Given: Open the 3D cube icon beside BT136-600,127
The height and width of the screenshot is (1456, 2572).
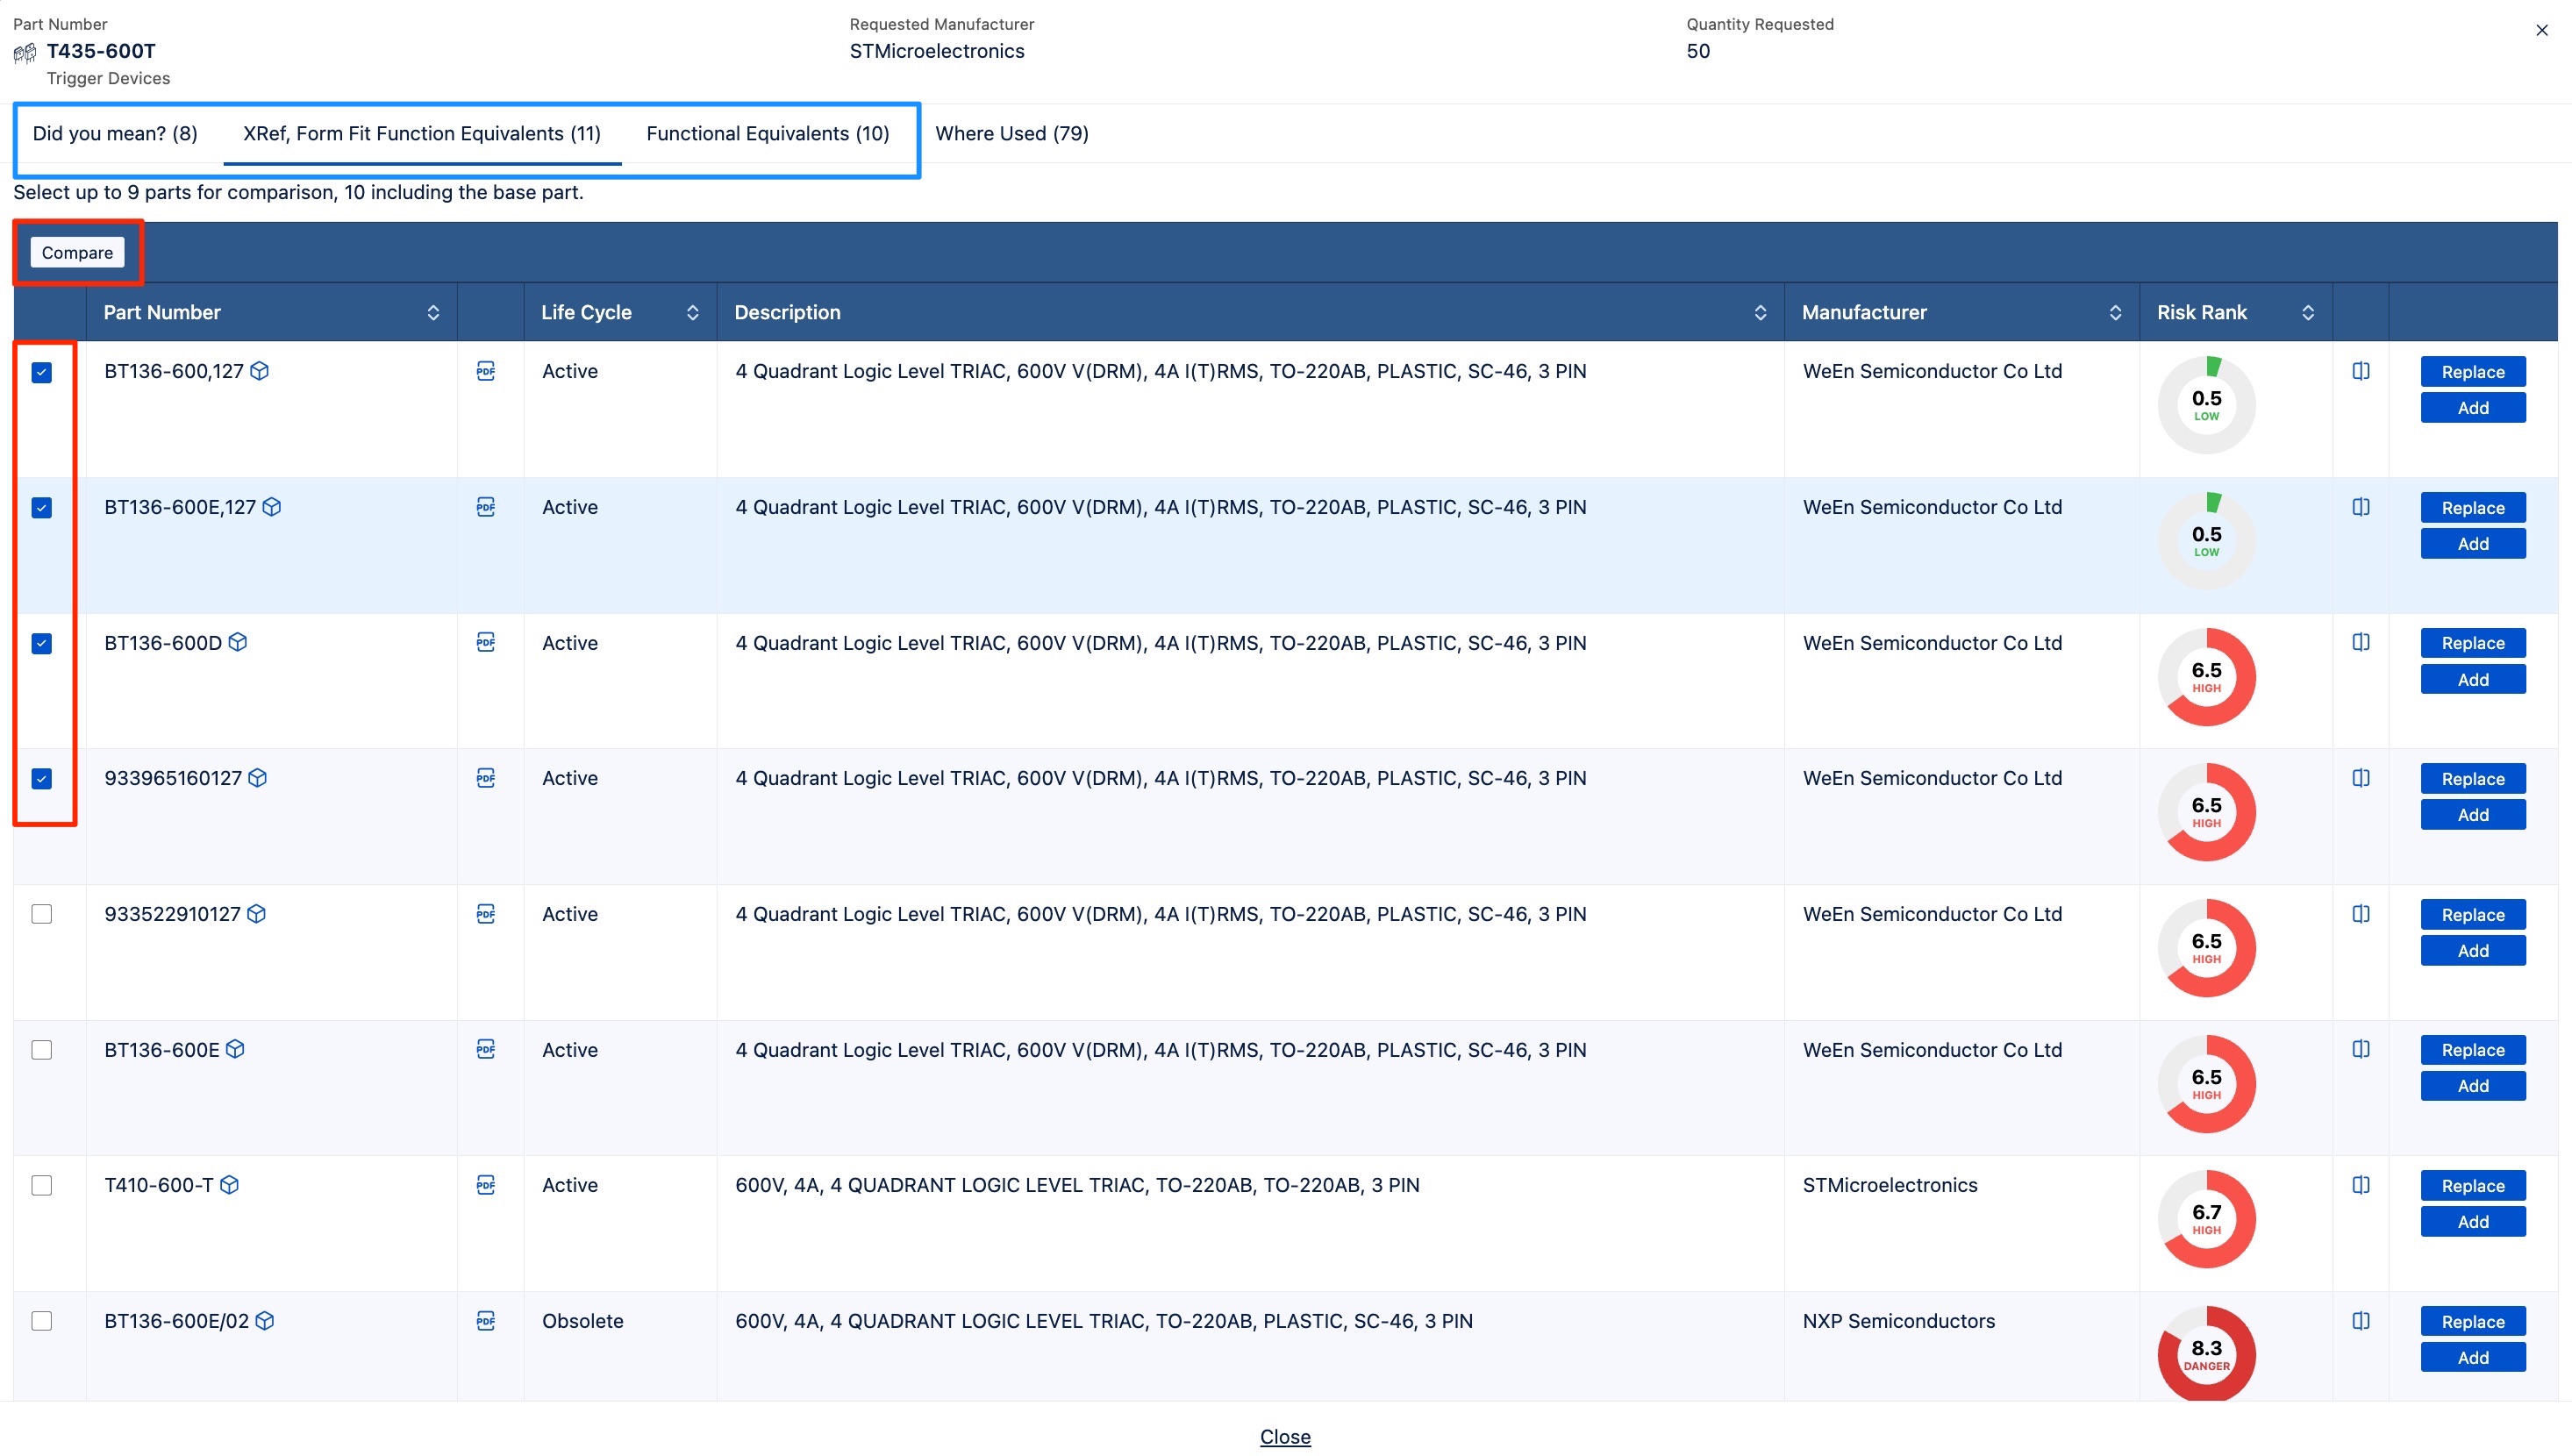Looking at the screenshot, I should pos(259,371).
